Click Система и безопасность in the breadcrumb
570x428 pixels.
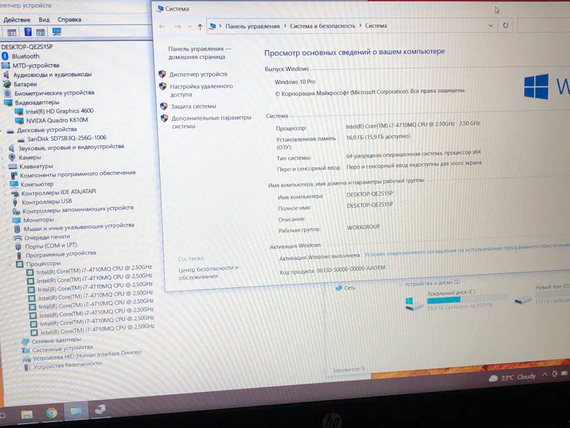[322, 26]
